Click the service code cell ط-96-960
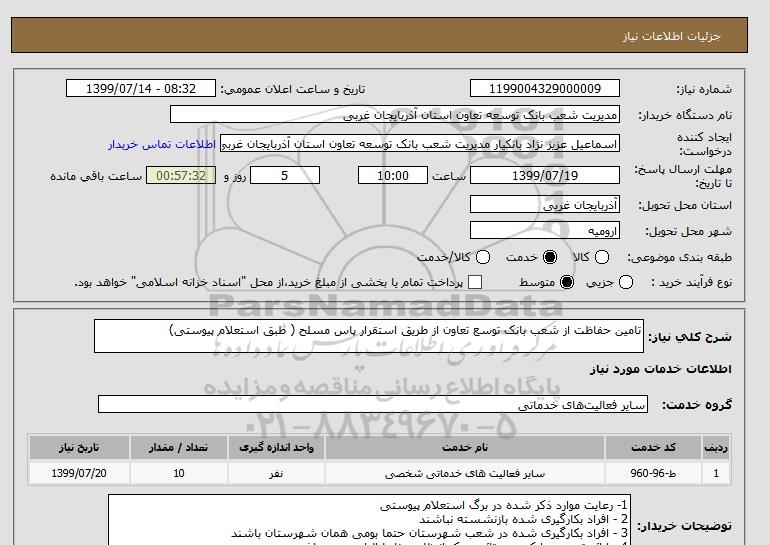The height and width of the screenshot is (545, 770). pos(653,473)
